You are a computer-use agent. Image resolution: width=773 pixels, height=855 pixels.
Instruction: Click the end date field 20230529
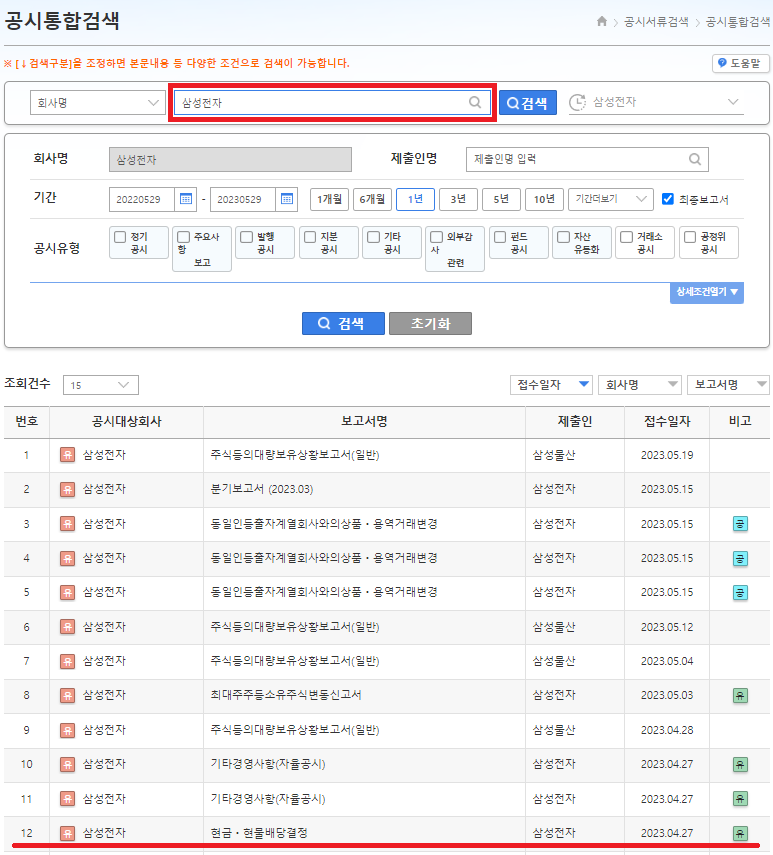(x=243, y=199)
